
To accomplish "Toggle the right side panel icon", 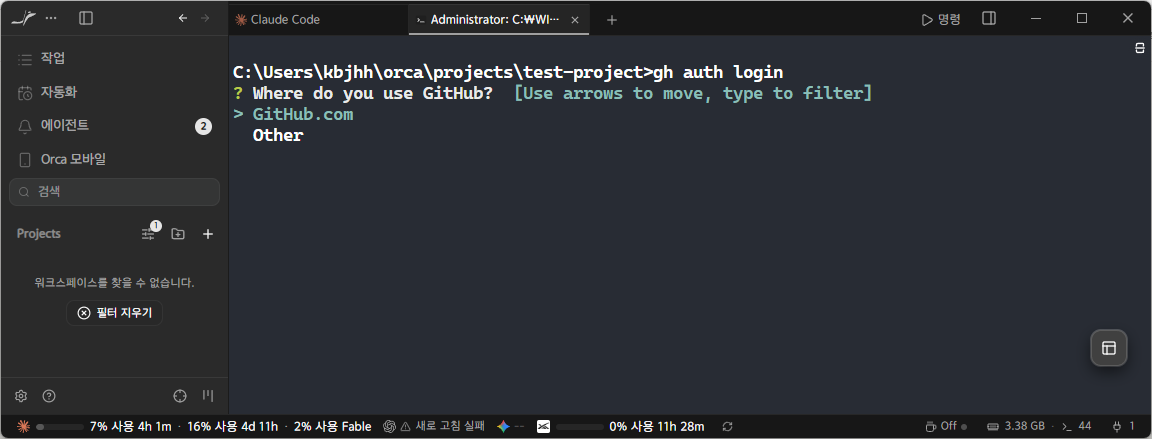I will [989, 18].
